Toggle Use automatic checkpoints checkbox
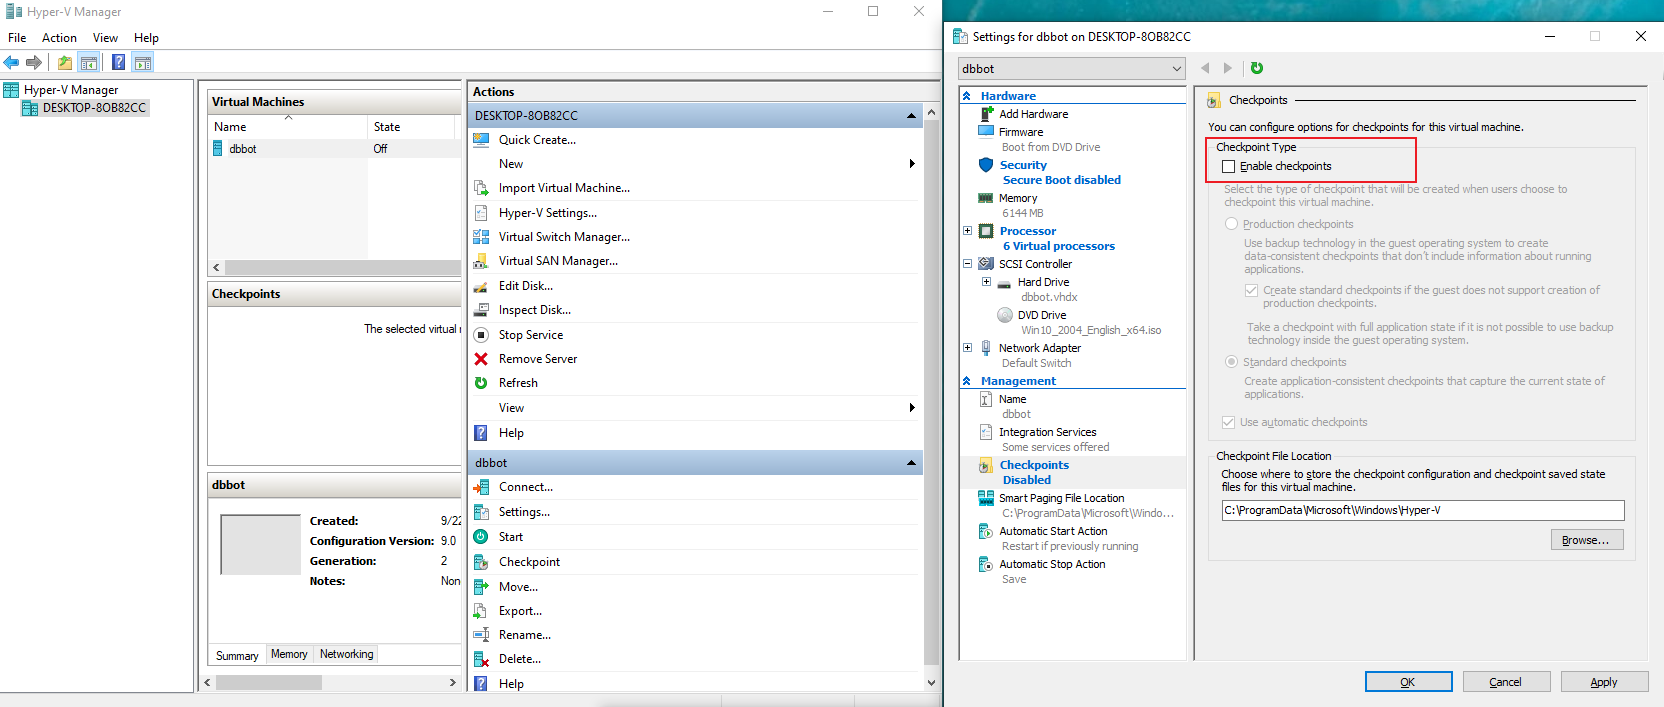 (1228, 422)
